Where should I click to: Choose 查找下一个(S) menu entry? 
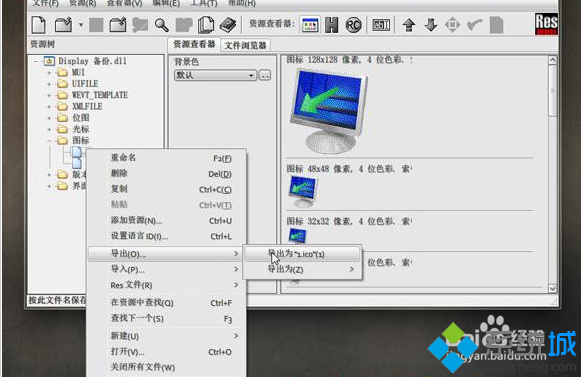(167, 318)
